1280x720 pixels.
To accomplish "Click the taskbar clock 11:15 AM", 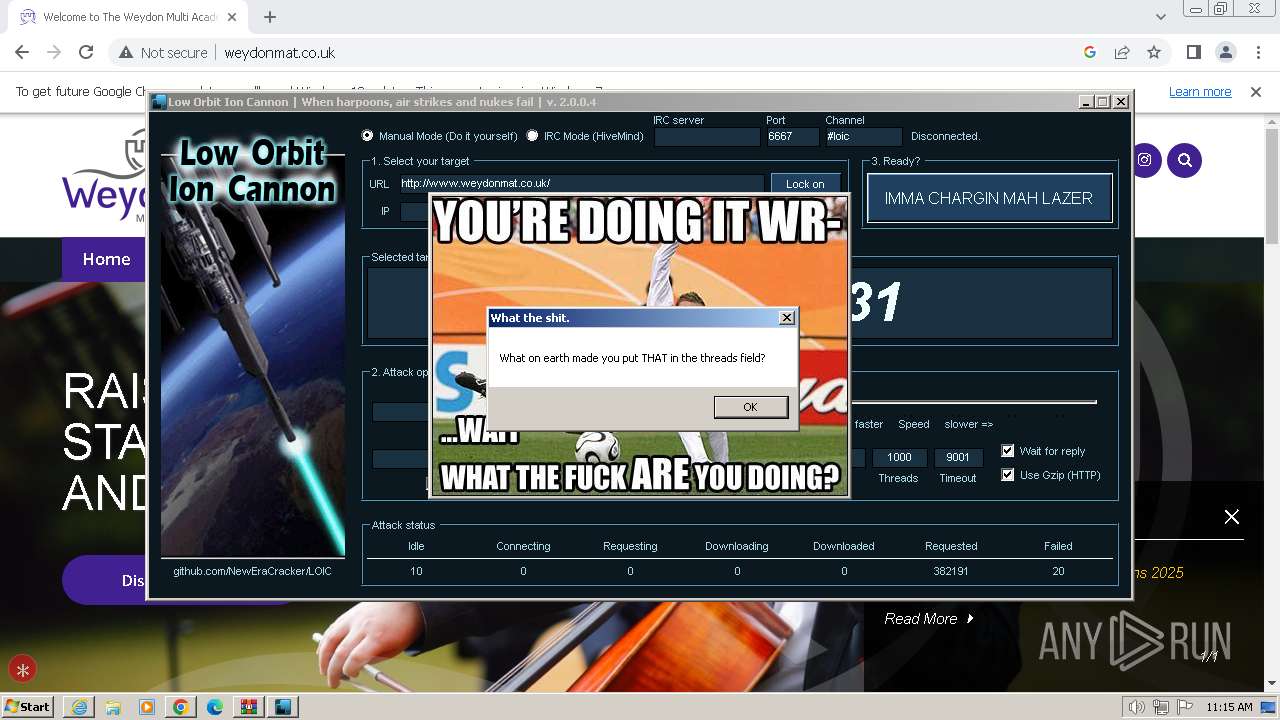I will (1229, 707).
